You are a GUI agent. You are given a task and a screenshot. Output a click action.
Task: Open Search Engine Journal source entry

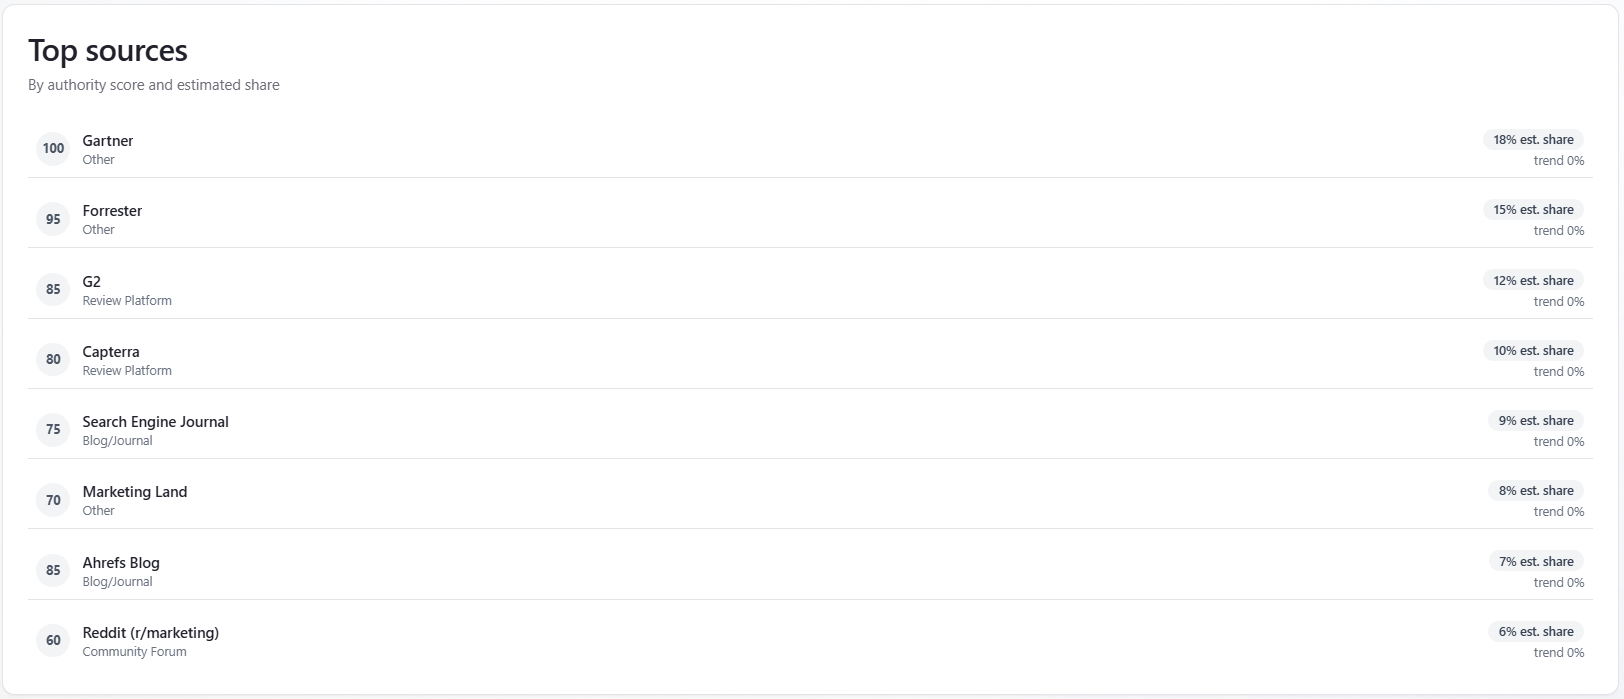[x=155, y=422]
